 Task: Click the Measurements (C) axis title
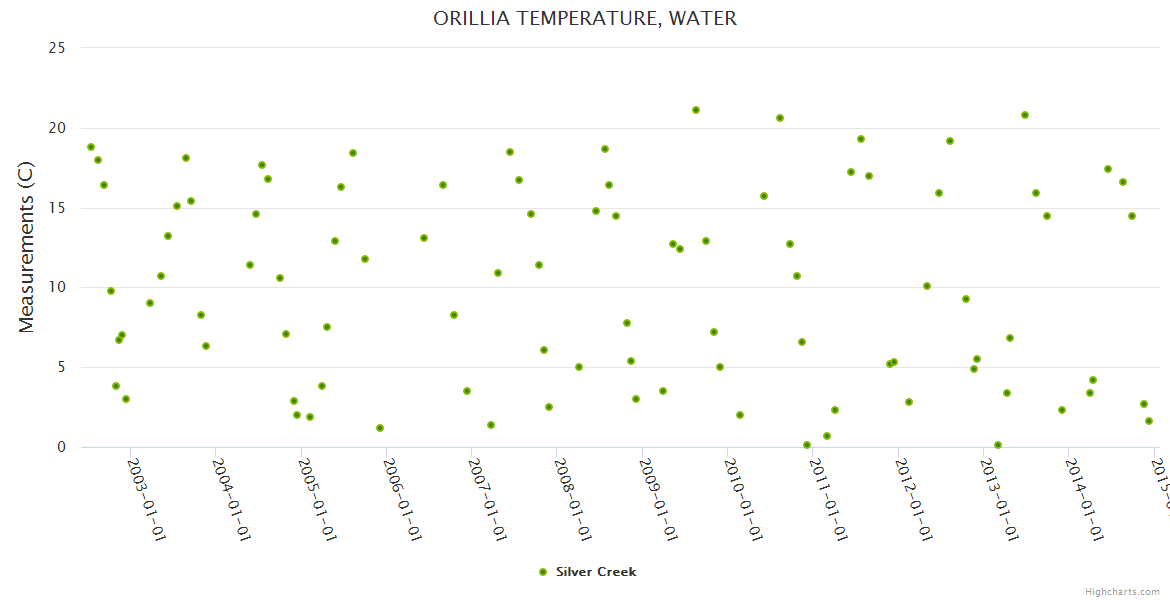click(x=27, y=248)
